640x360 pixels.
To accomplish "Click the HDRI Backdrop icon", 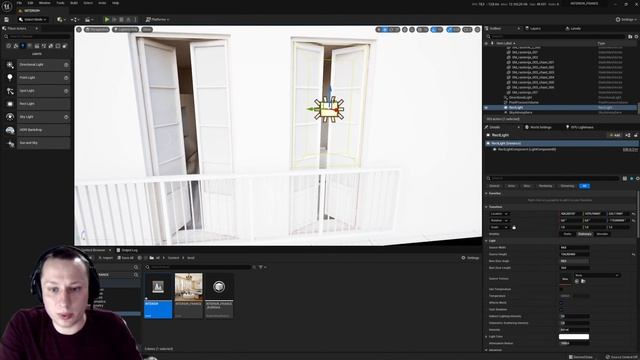I will tap(10, 130).
